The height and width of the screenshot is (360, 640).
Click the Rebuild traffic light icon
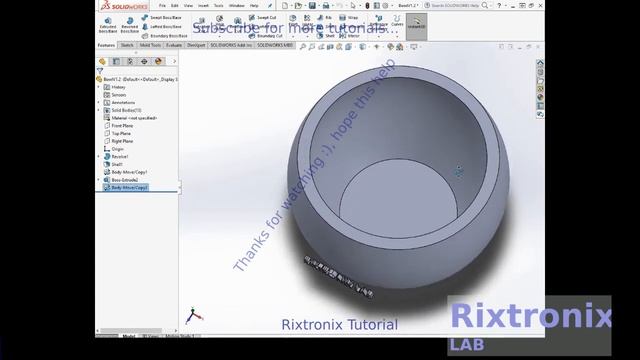[x=367, y=6]
